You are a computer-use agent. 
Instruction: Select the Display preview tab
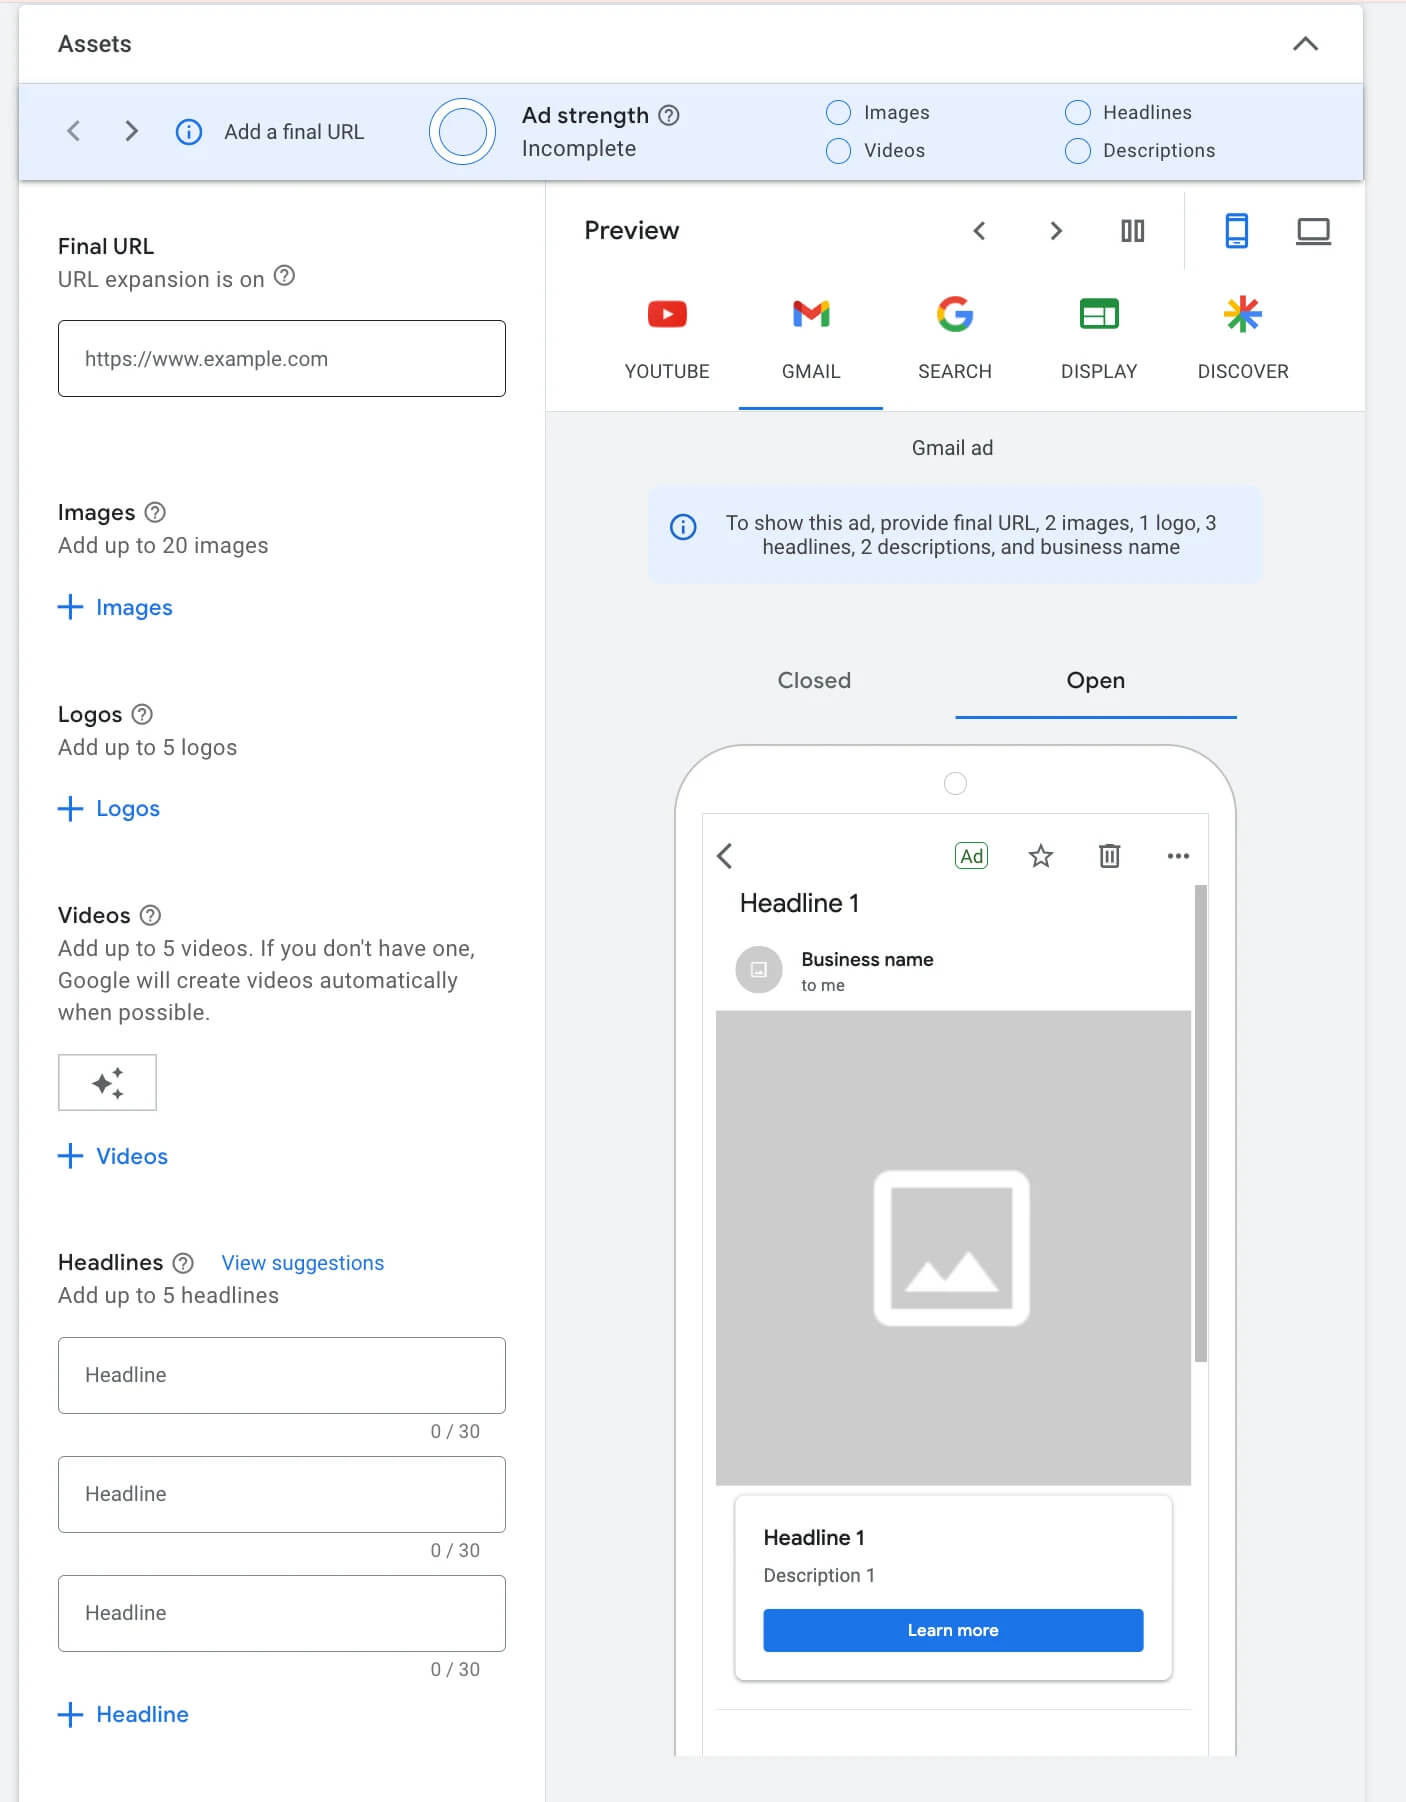[x=1099, y=341]
